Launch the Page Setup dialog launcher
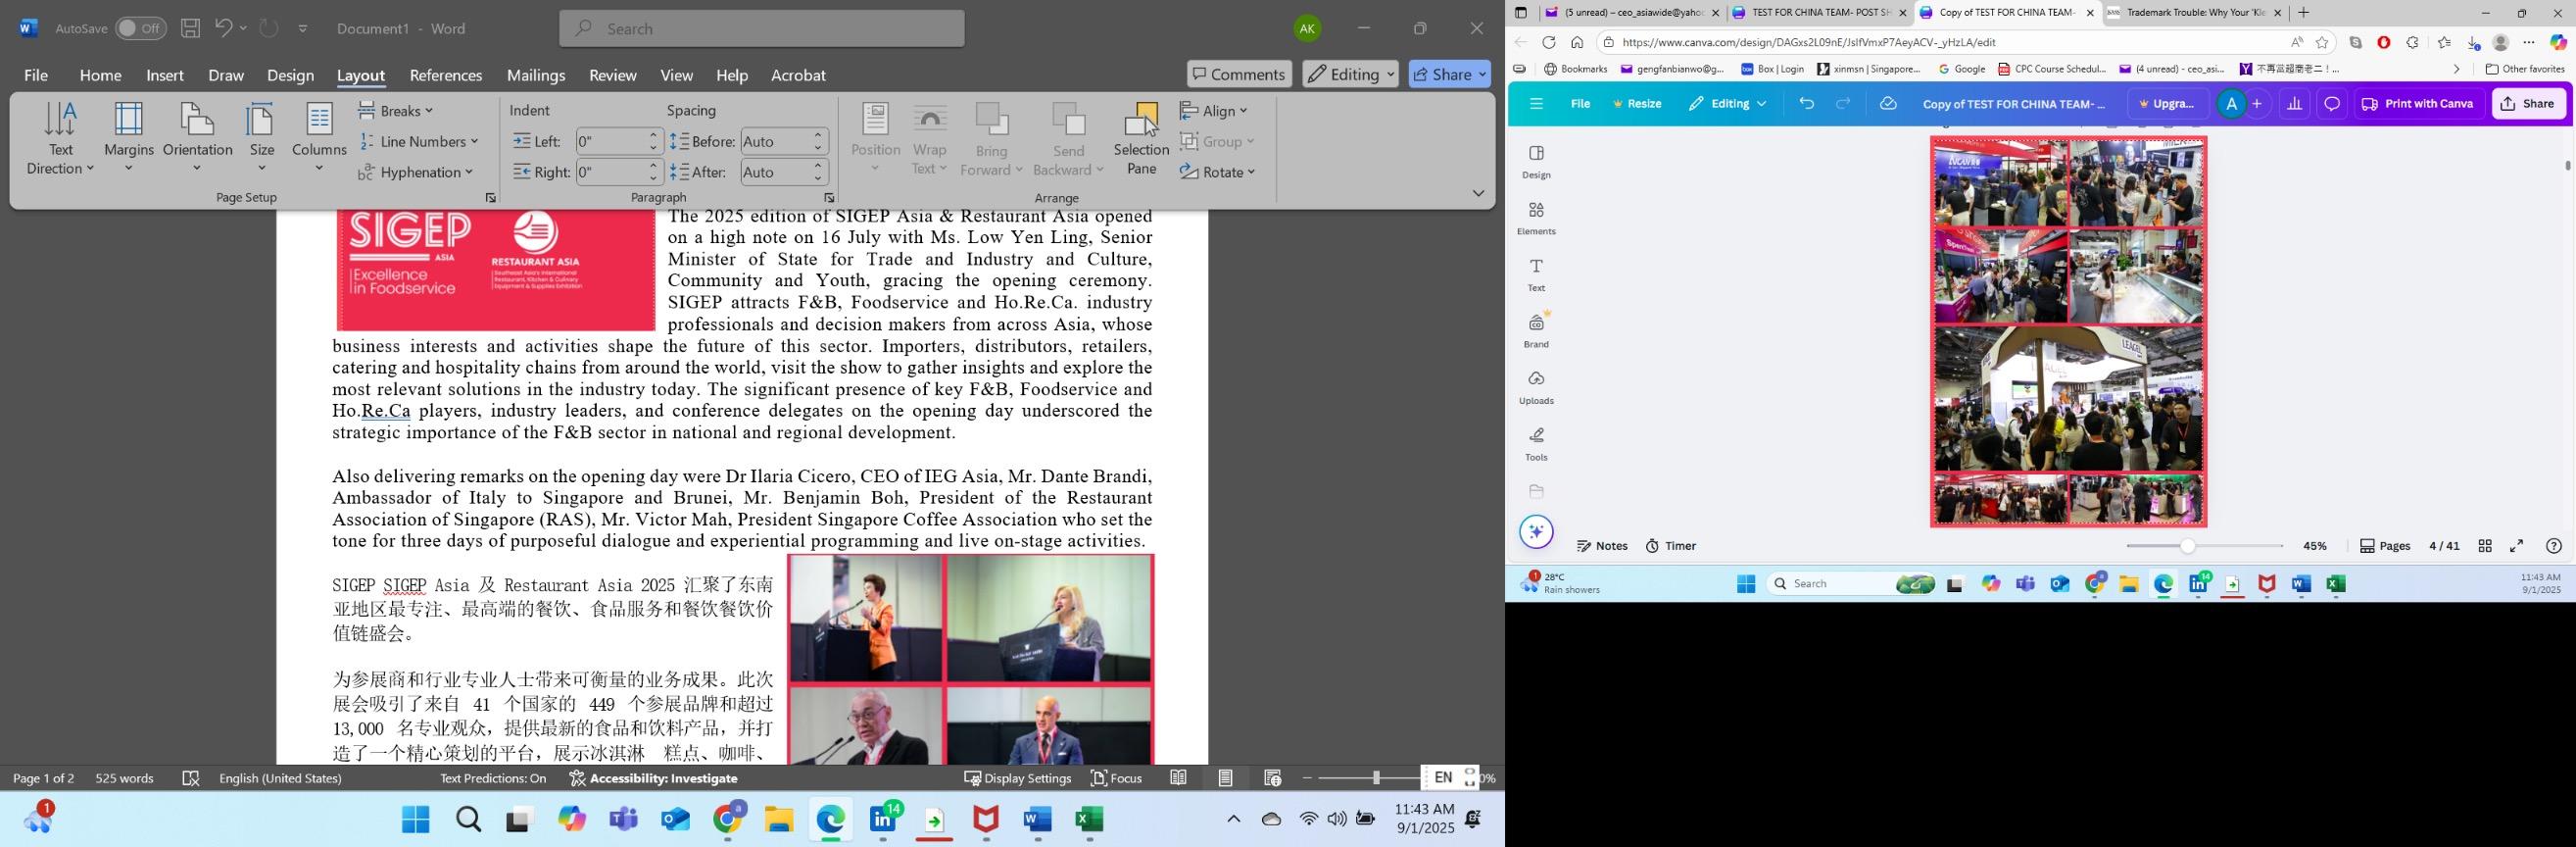 (491, 199)
